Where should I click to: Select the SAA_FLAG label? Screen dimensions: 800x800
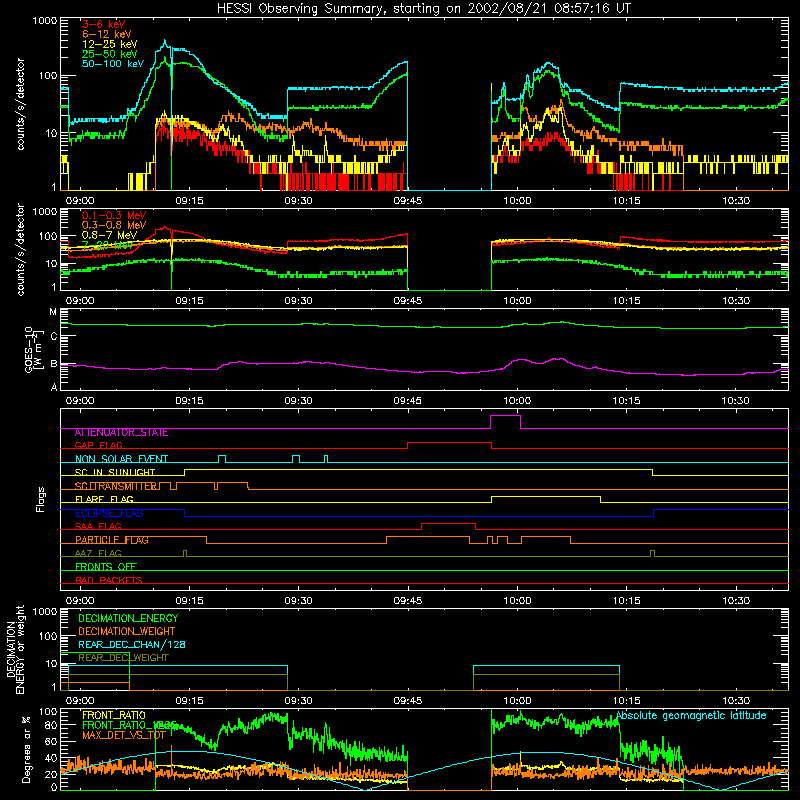click(98, 527)
